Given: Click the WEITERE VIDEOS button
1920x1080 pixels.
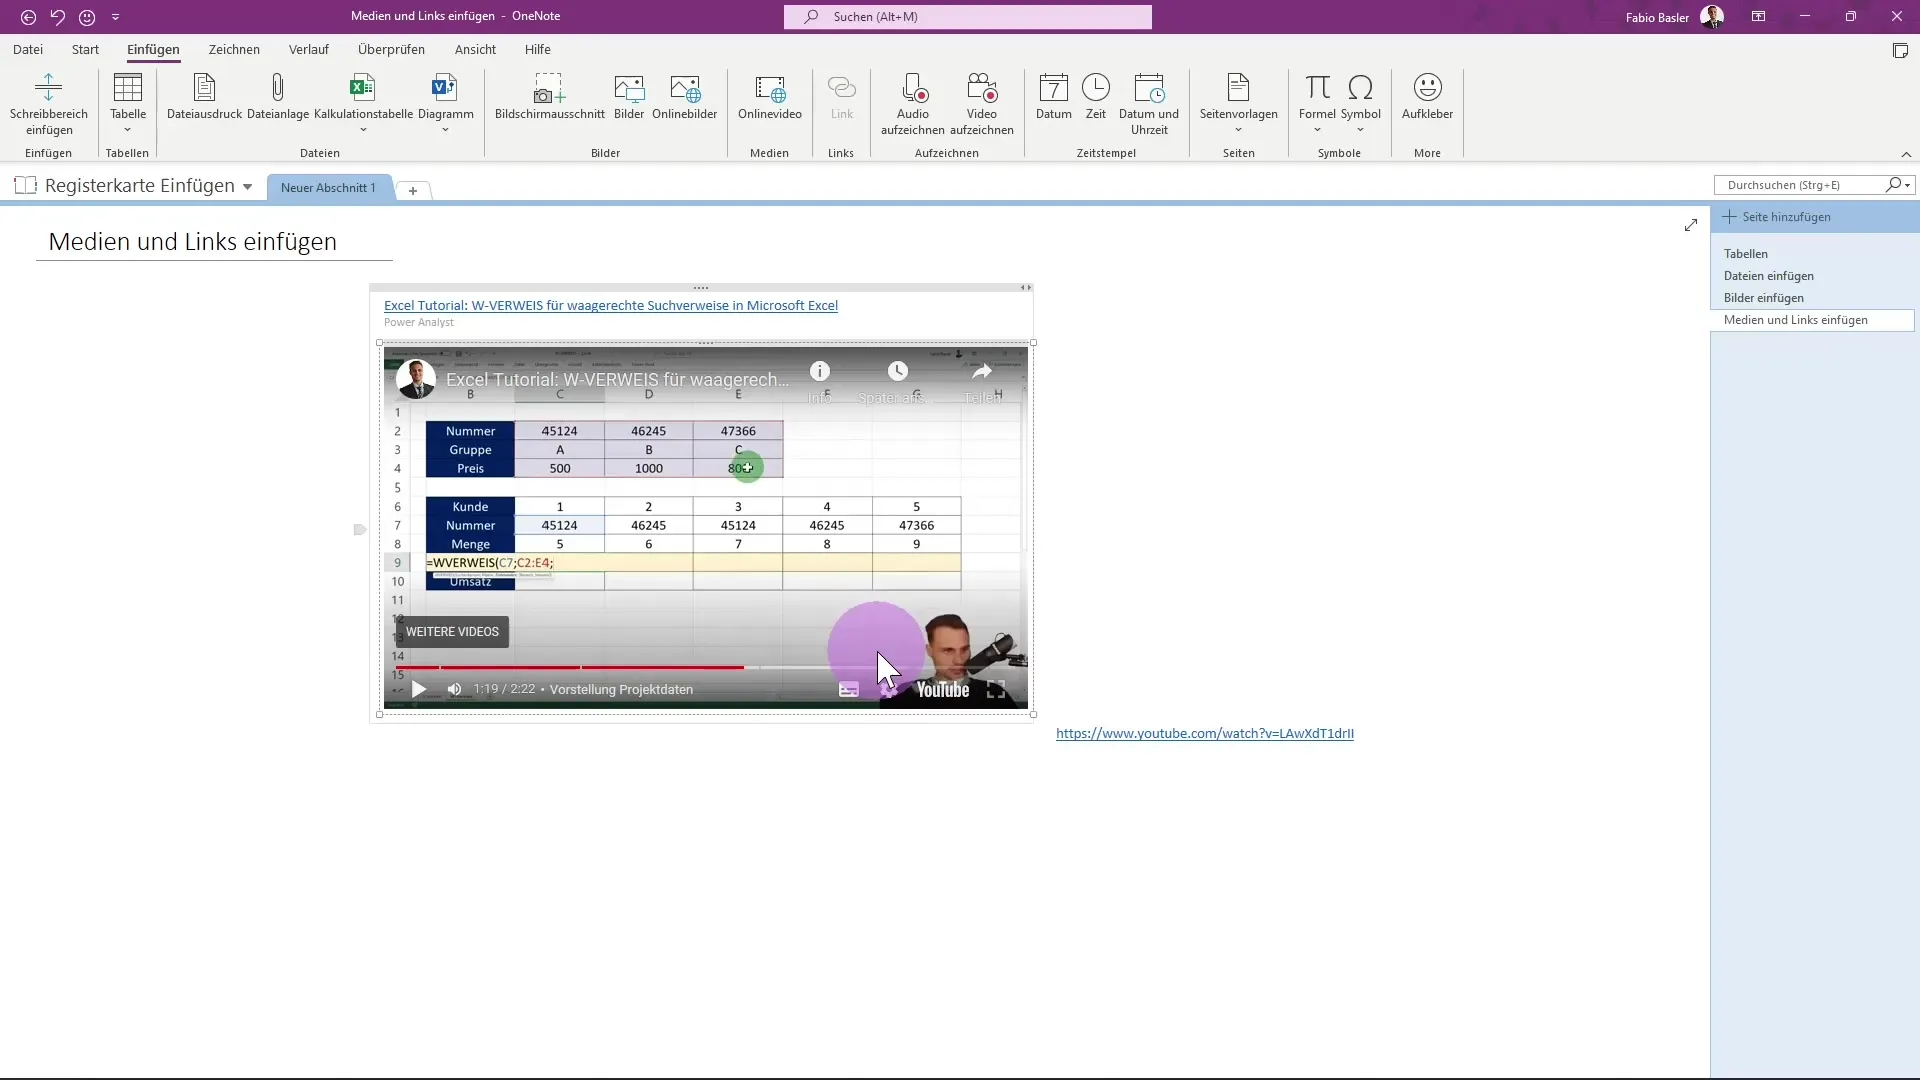Looking at the screenshot, I should coord(452,632).
